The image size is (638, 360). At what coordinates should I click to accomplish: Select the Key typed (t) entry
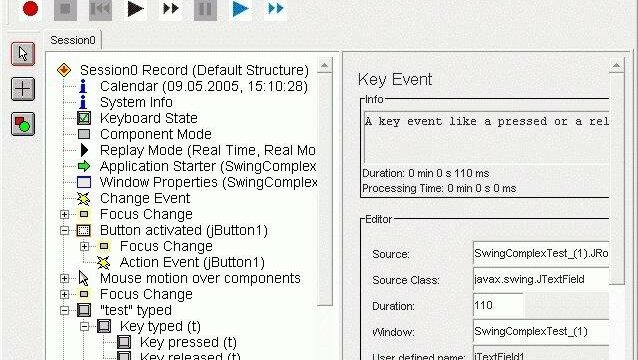coord(160,326)
